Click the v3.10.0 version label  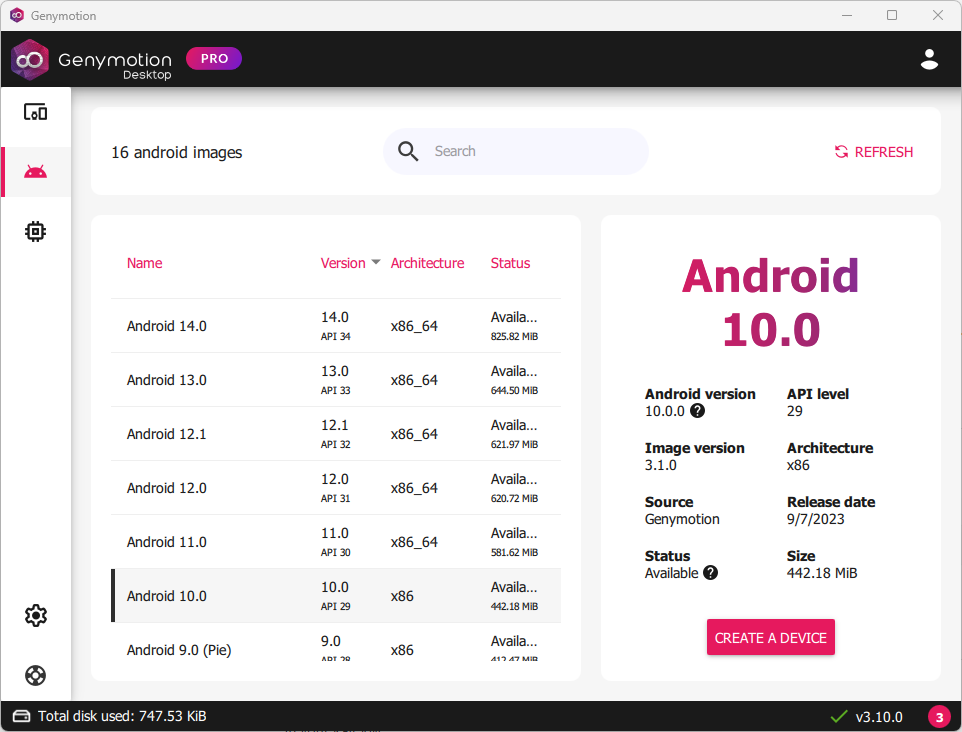pos(879,717)
